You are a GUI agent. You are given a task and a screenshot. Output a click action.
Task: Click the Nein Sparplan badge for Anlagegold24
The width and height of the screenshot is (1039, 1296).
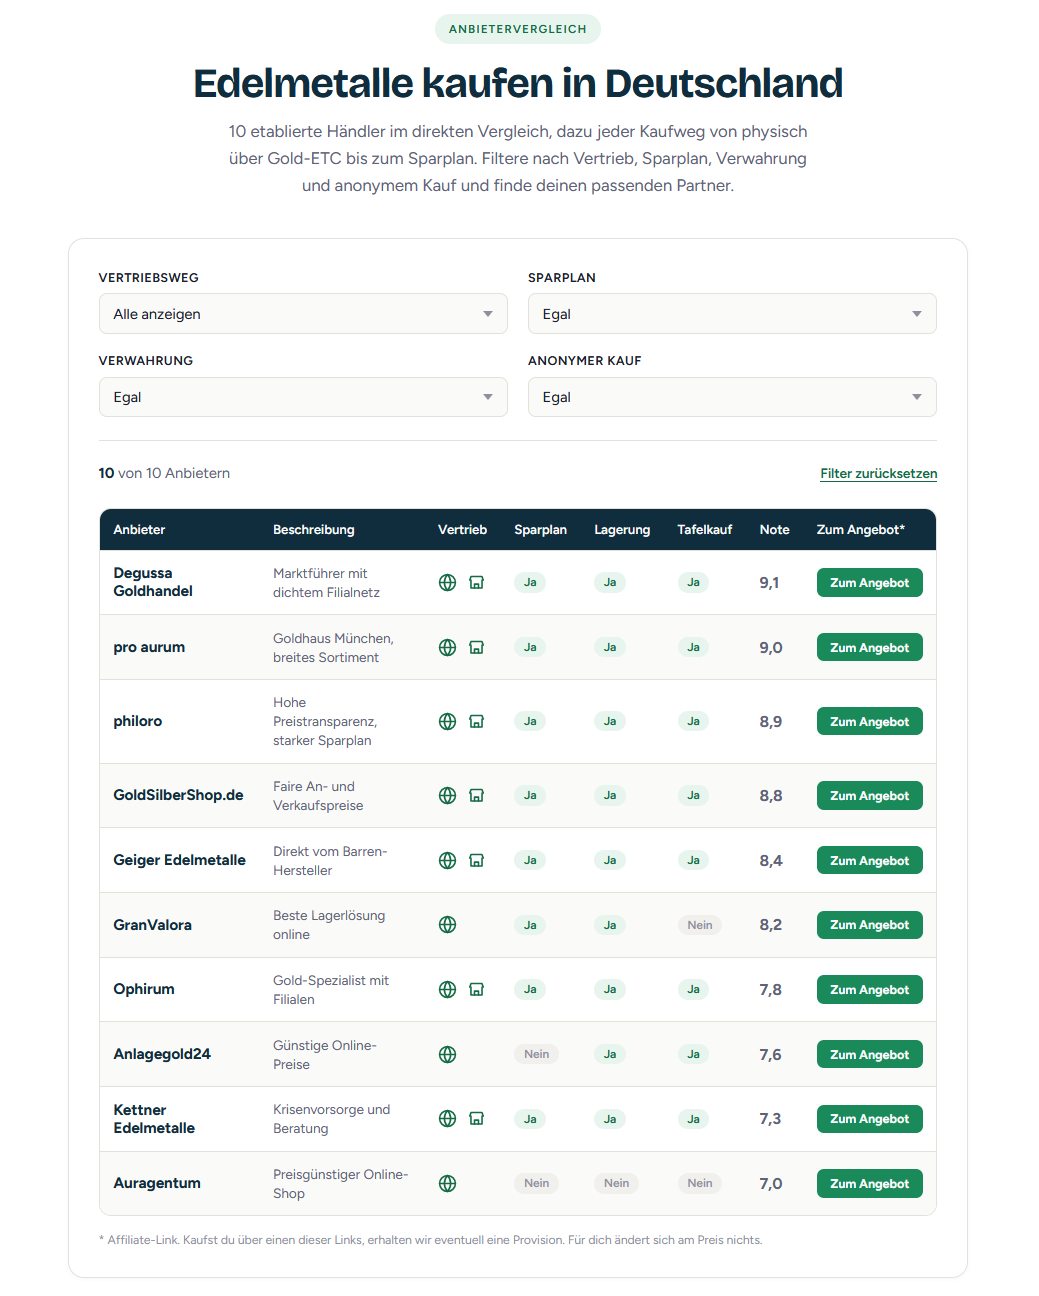coord(536,1054)
